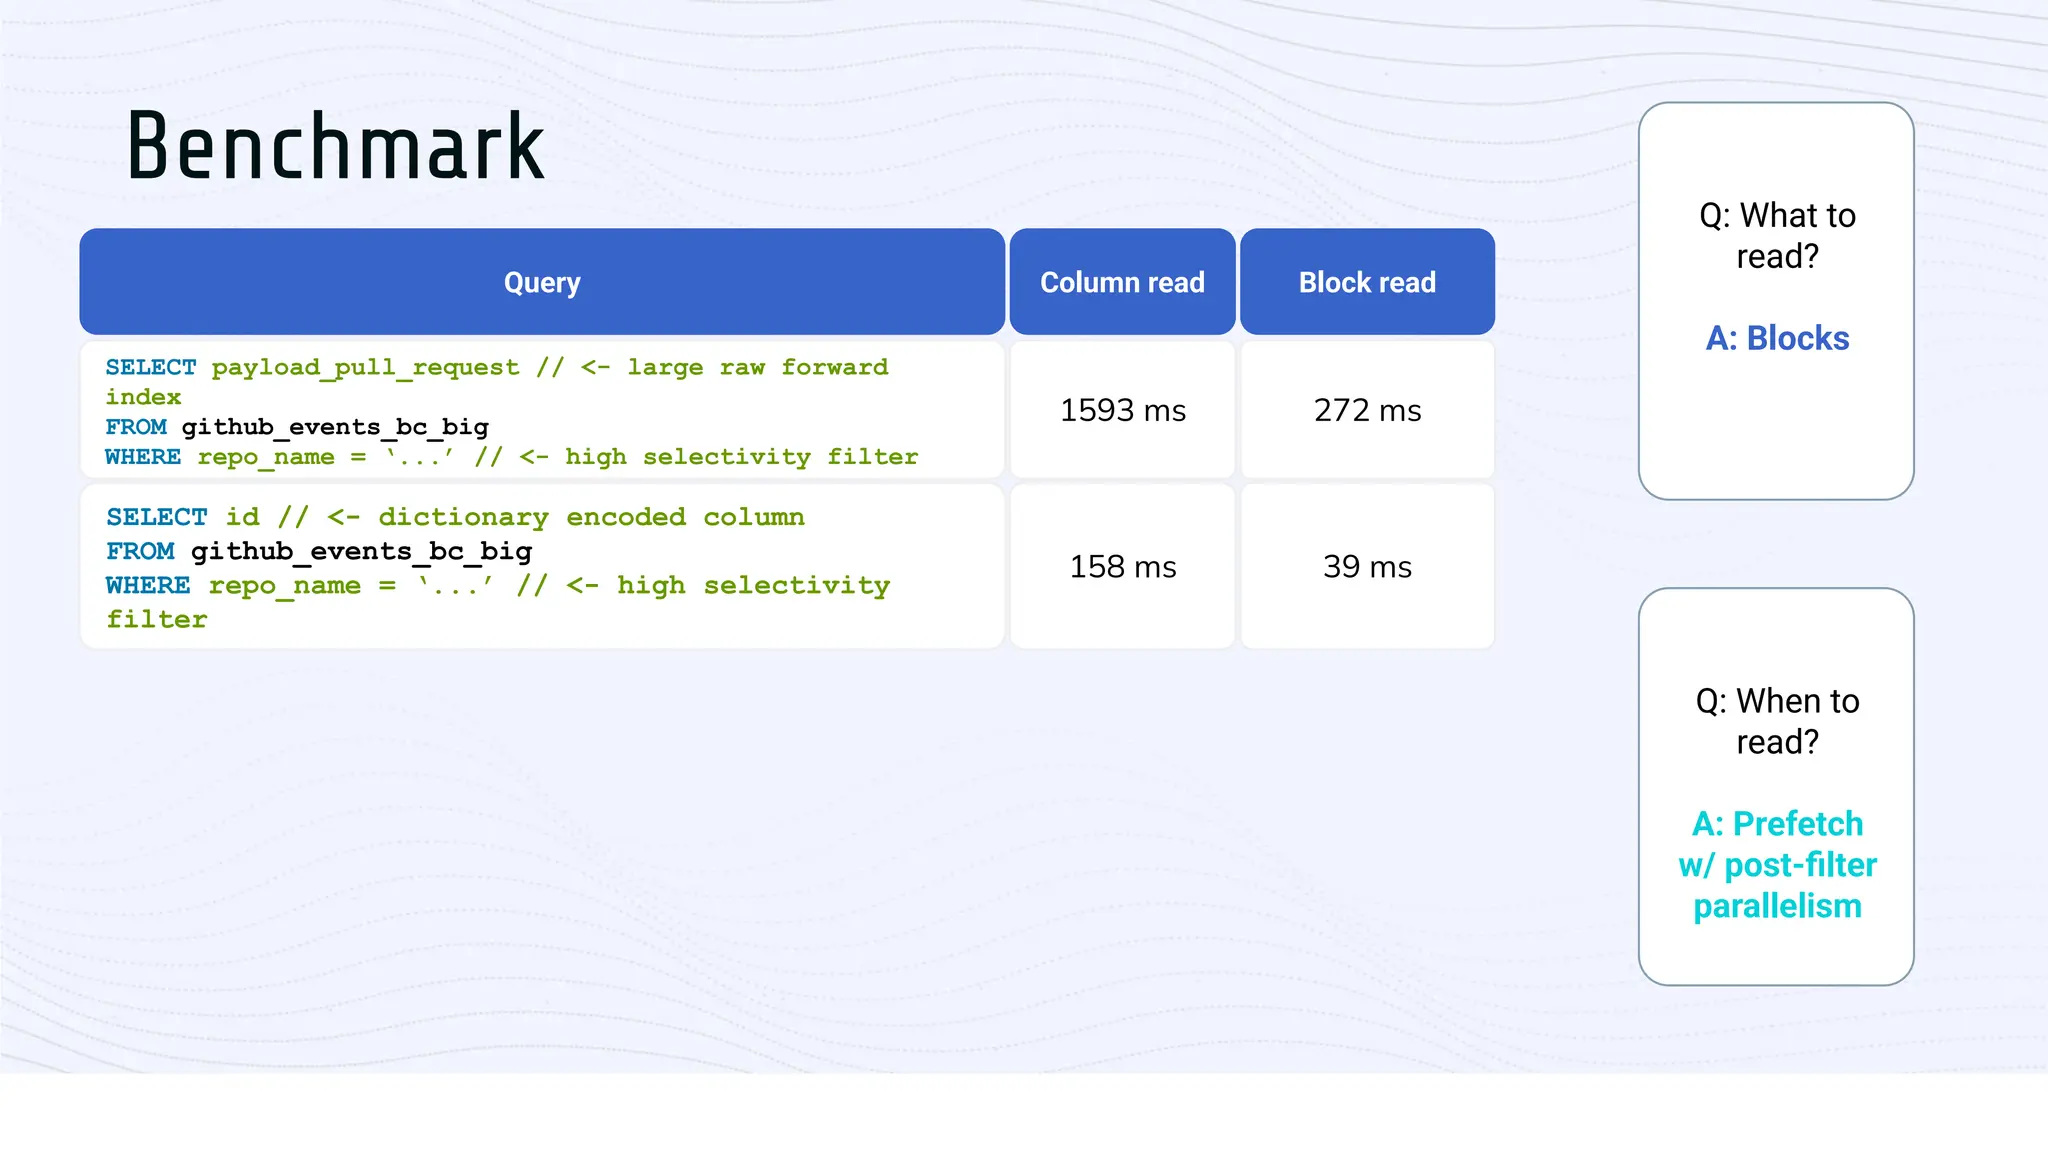The width and height of the screenshot is (2048, 1152).
Task: Click the 39 ms cell
Action: coord(1367,567)
